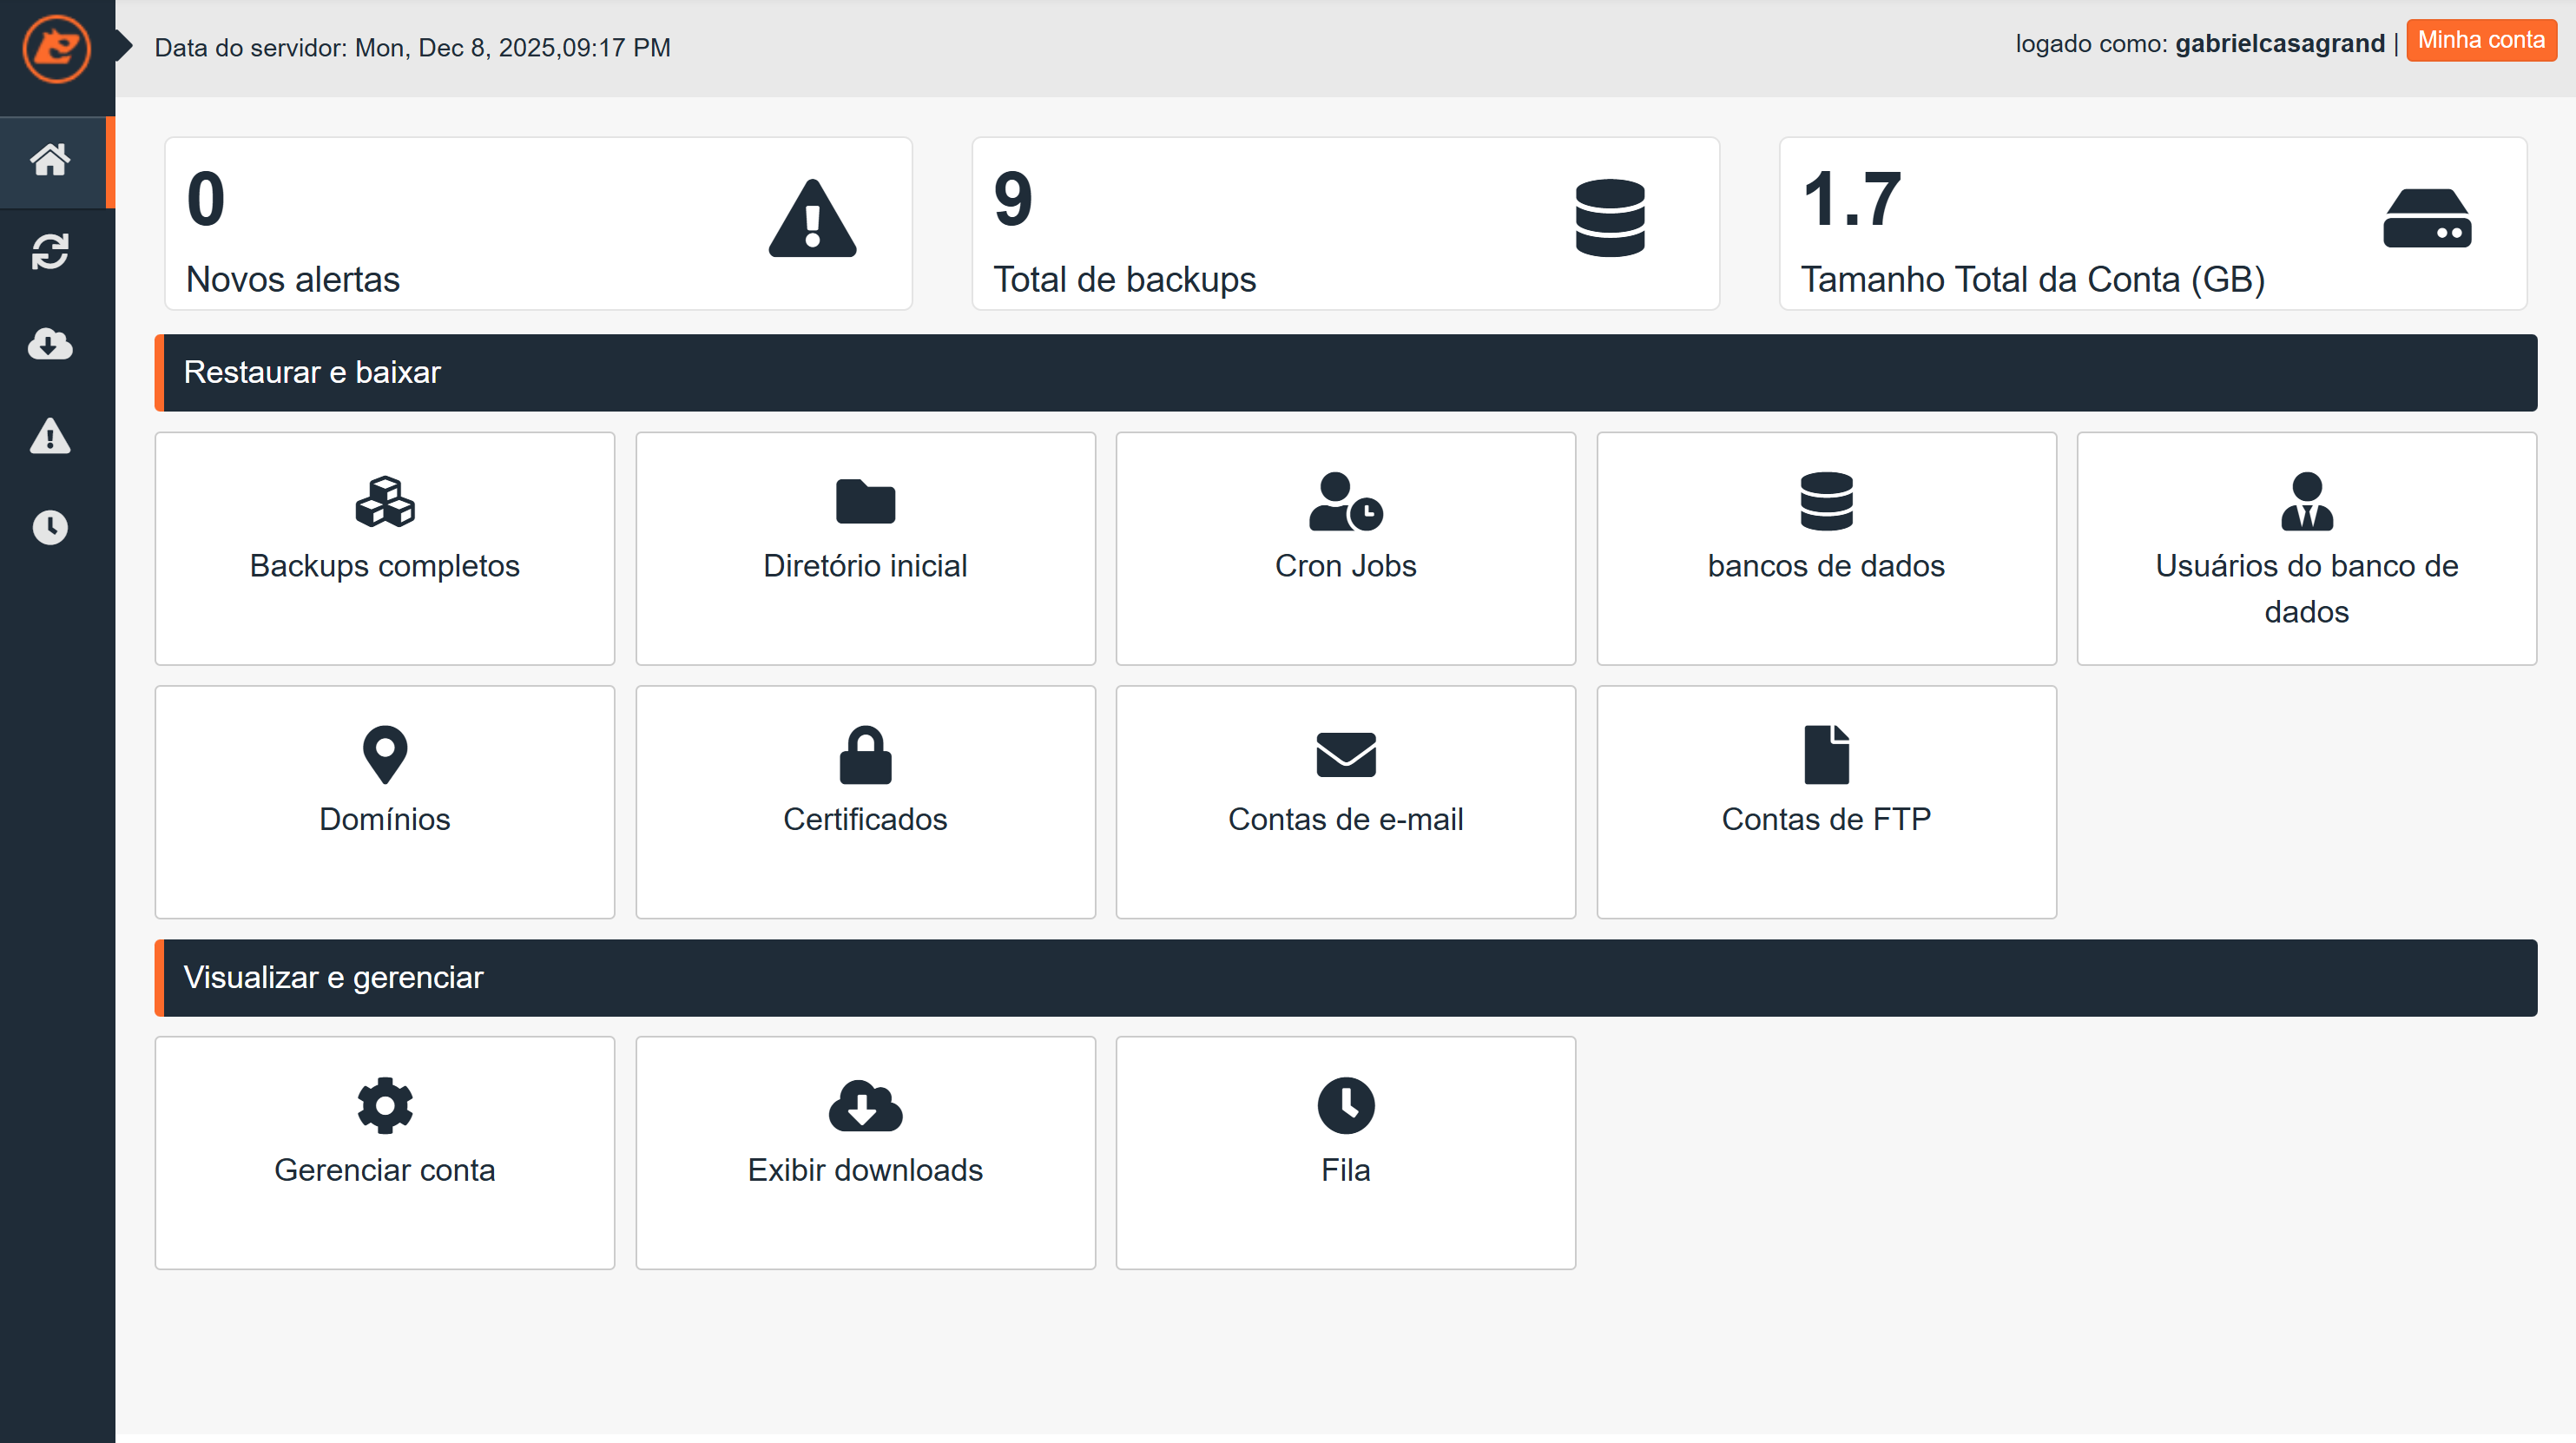Open the Backups completos cubes tile
The image size is (2576, 1443).
coord(384,547)
